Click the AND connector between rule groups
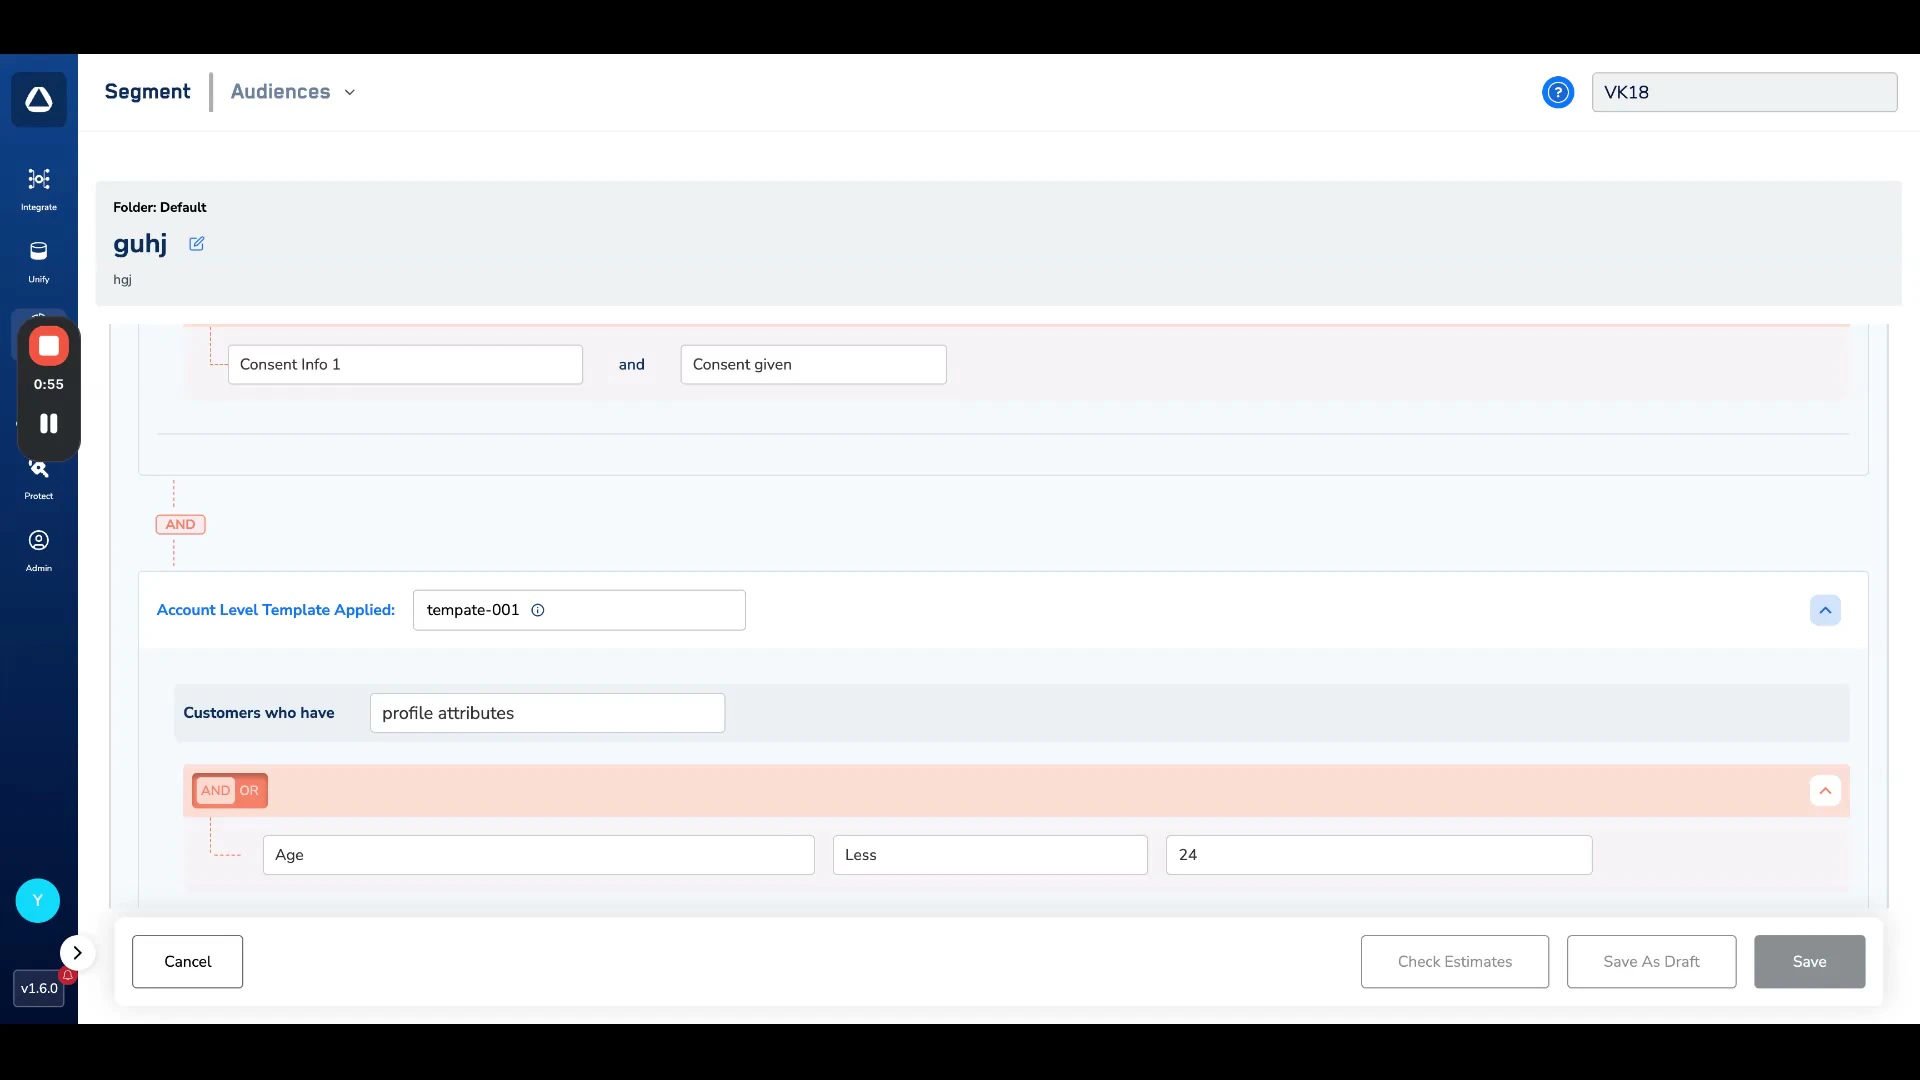The image size is (1920, 1080). (x=180, y=525)
